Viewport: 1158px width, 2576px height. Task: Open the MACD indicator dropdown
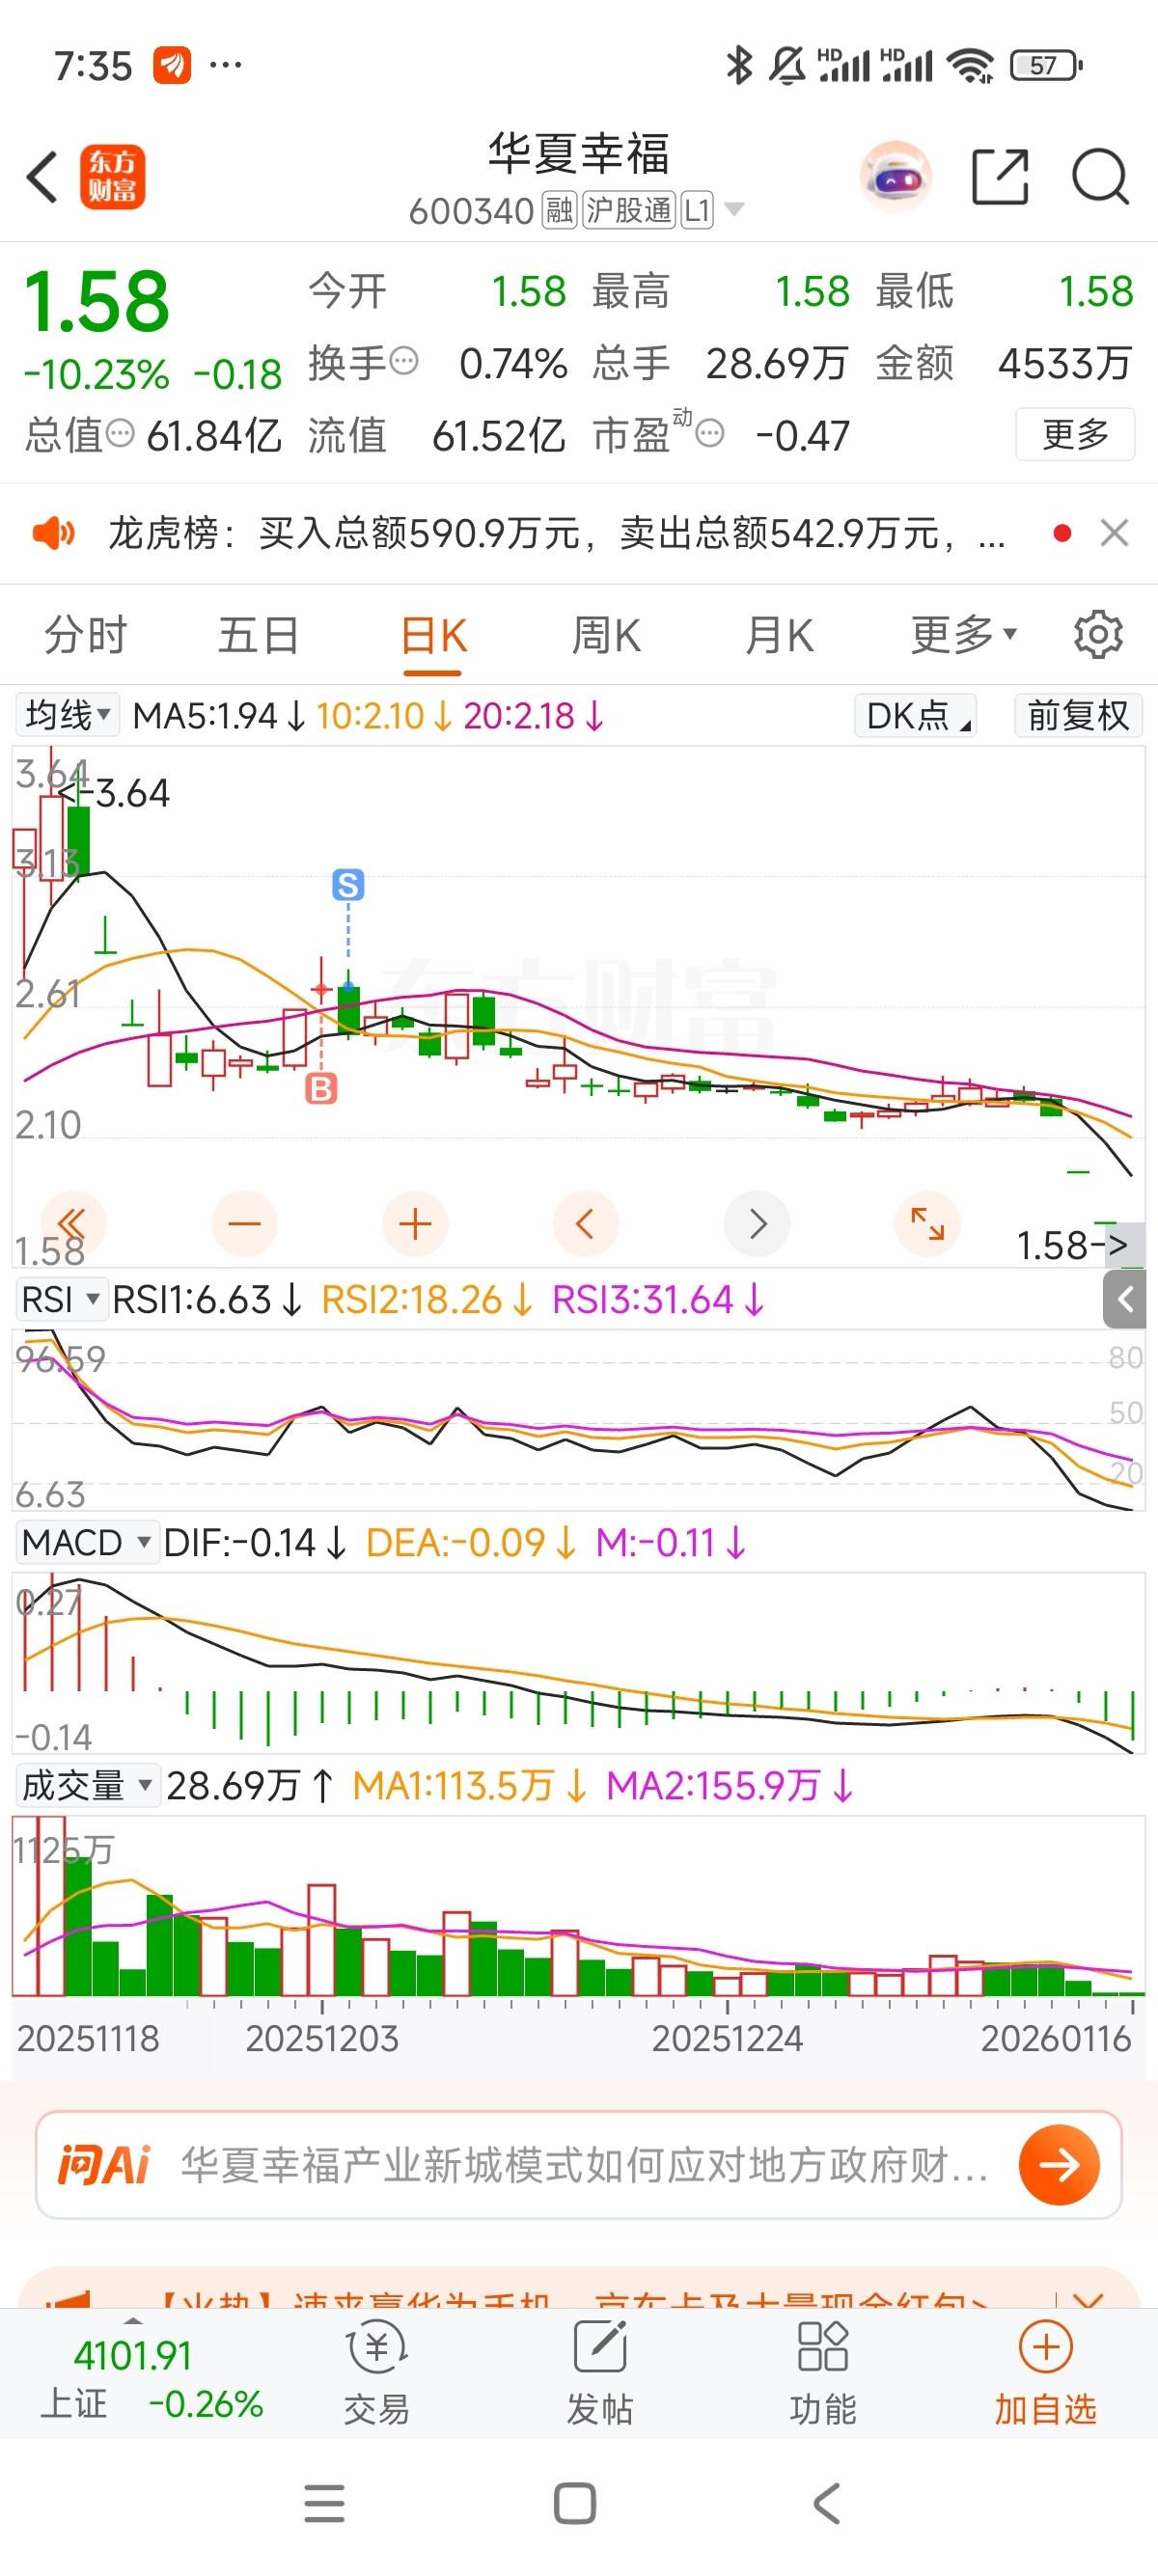pyautogui.click(x=86, y=1542)
